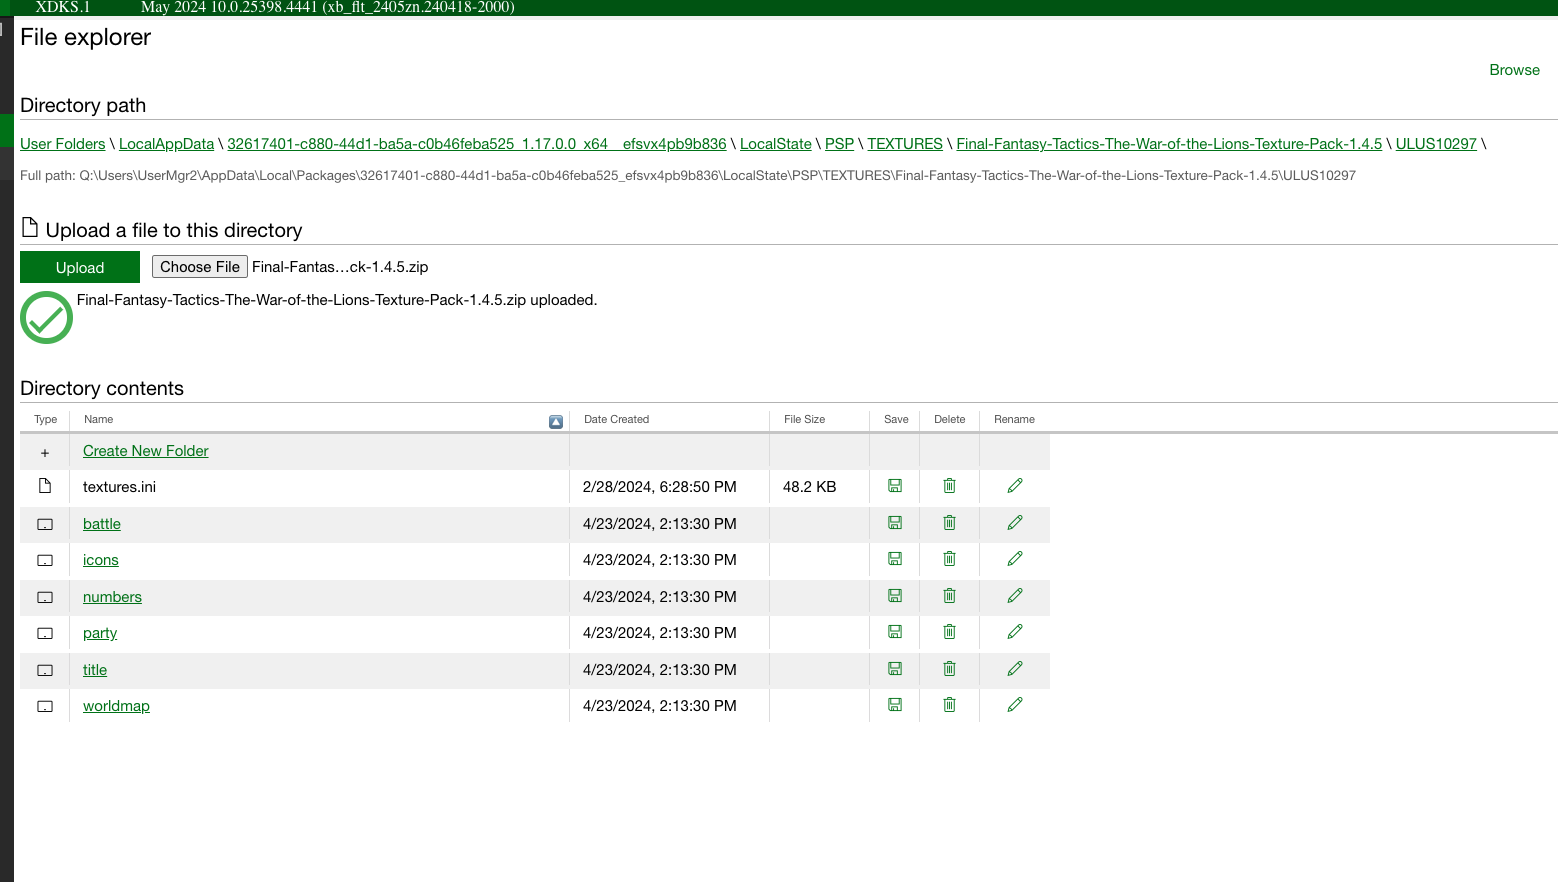Click the save icon for numbers folder
Screen dimensions: 1558x882
tap(895, 596)
